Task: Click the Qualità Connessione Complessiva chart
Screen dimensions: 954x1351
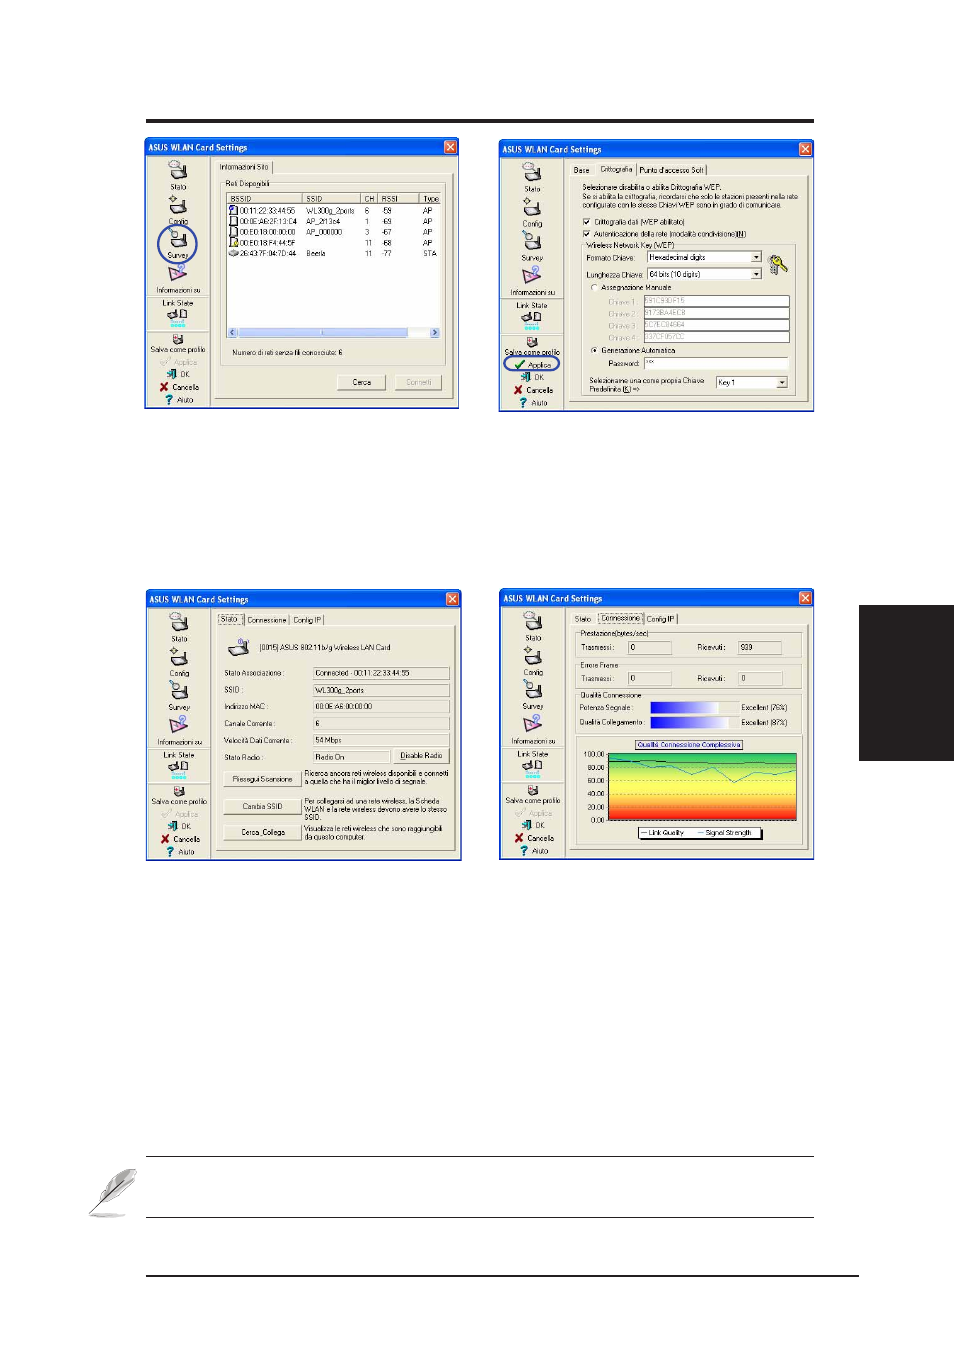Action: click(x=703, y=788)
